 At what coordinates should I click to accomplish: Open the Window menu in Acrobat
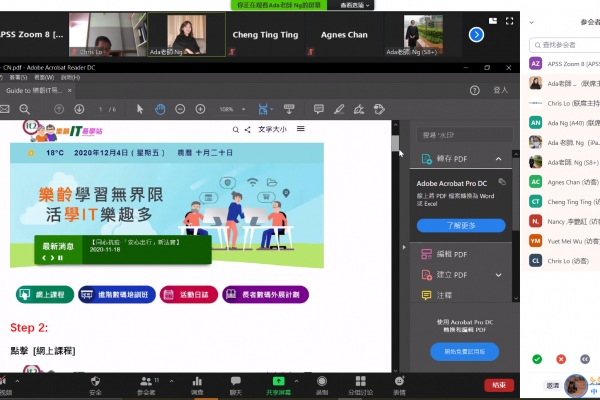point(44,77)
